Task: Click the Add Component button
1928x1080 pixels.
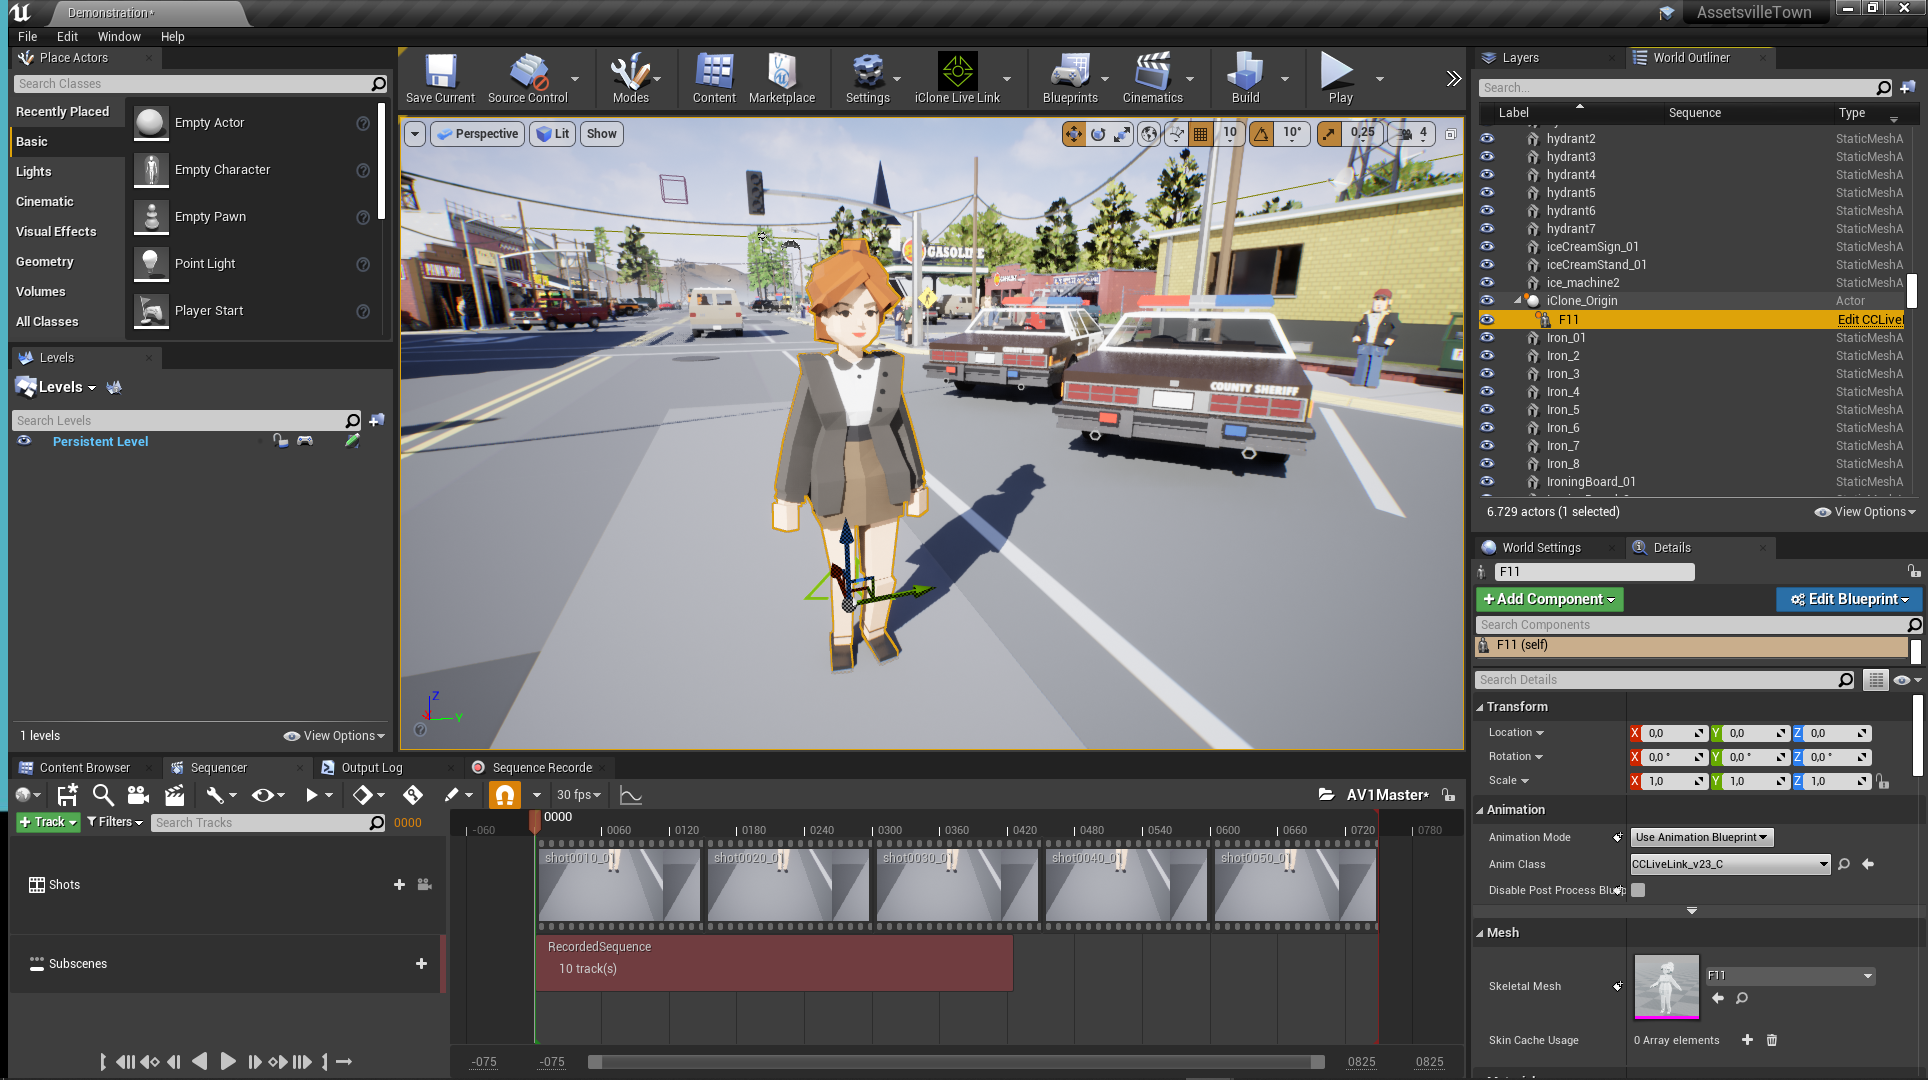Action: 1549,599
